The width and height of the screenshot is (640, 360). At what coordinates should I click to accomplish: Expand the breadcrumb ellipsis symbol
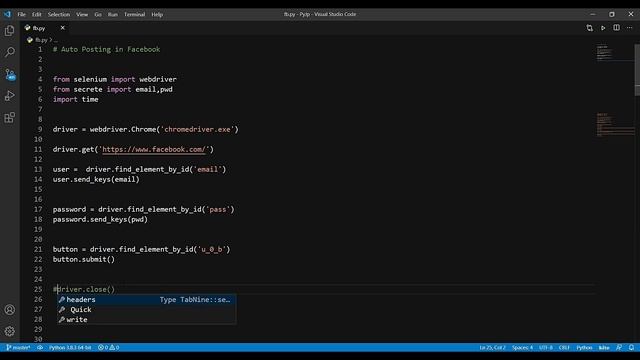pos(56,40)
